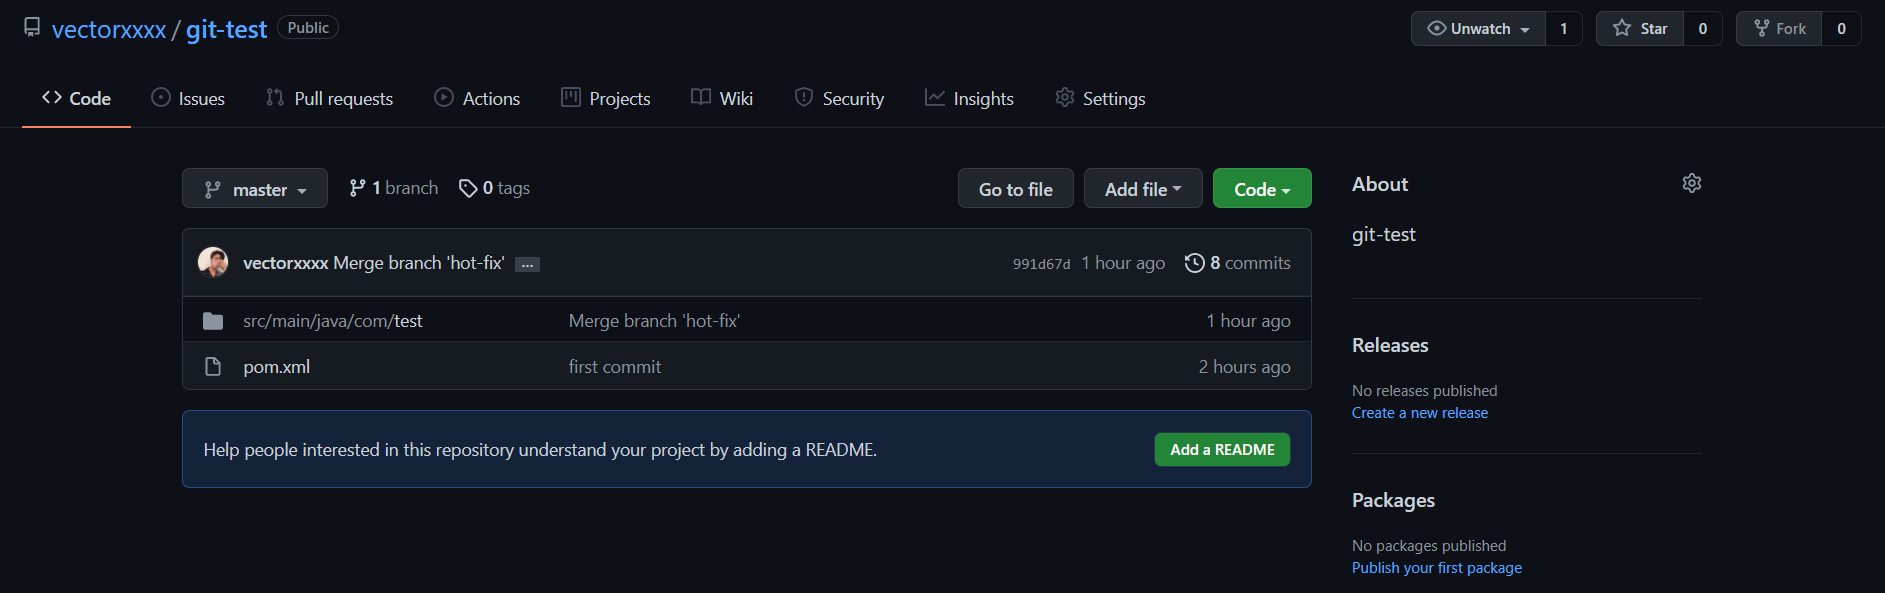Click the Add a README button
The height and width of the screenshot is (593, 1885).
pyautogui.click(x=1222, y=450)
